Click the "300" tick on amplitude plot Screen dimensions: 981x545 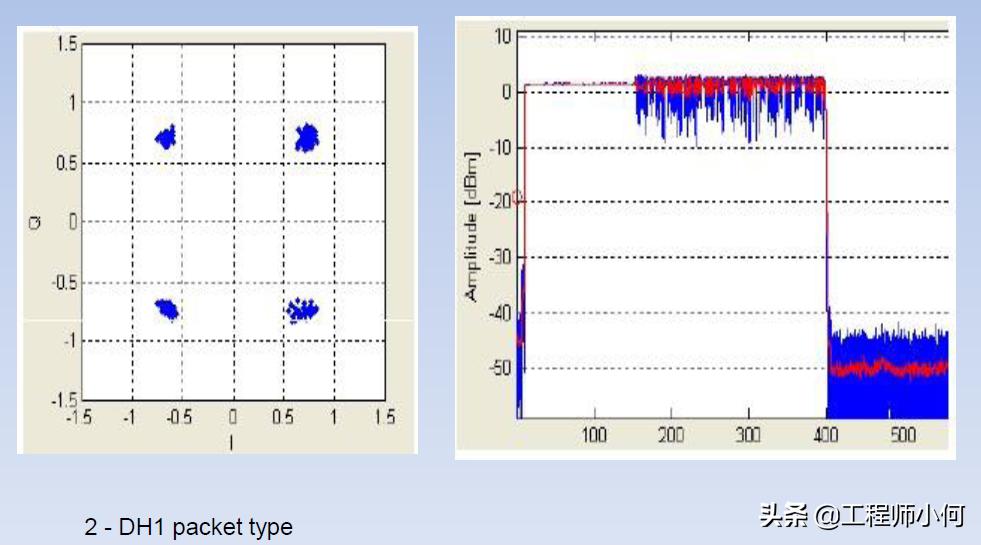pyautogui.click(x=748, y=434)
